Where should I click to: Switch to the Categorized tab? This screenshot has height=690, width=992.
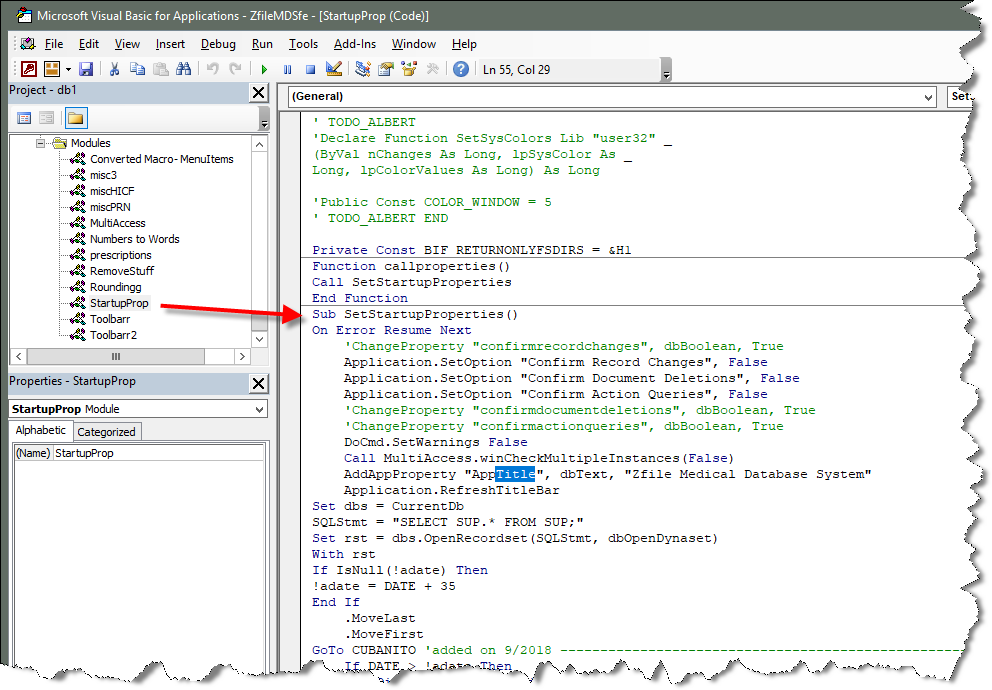(106, 432)
